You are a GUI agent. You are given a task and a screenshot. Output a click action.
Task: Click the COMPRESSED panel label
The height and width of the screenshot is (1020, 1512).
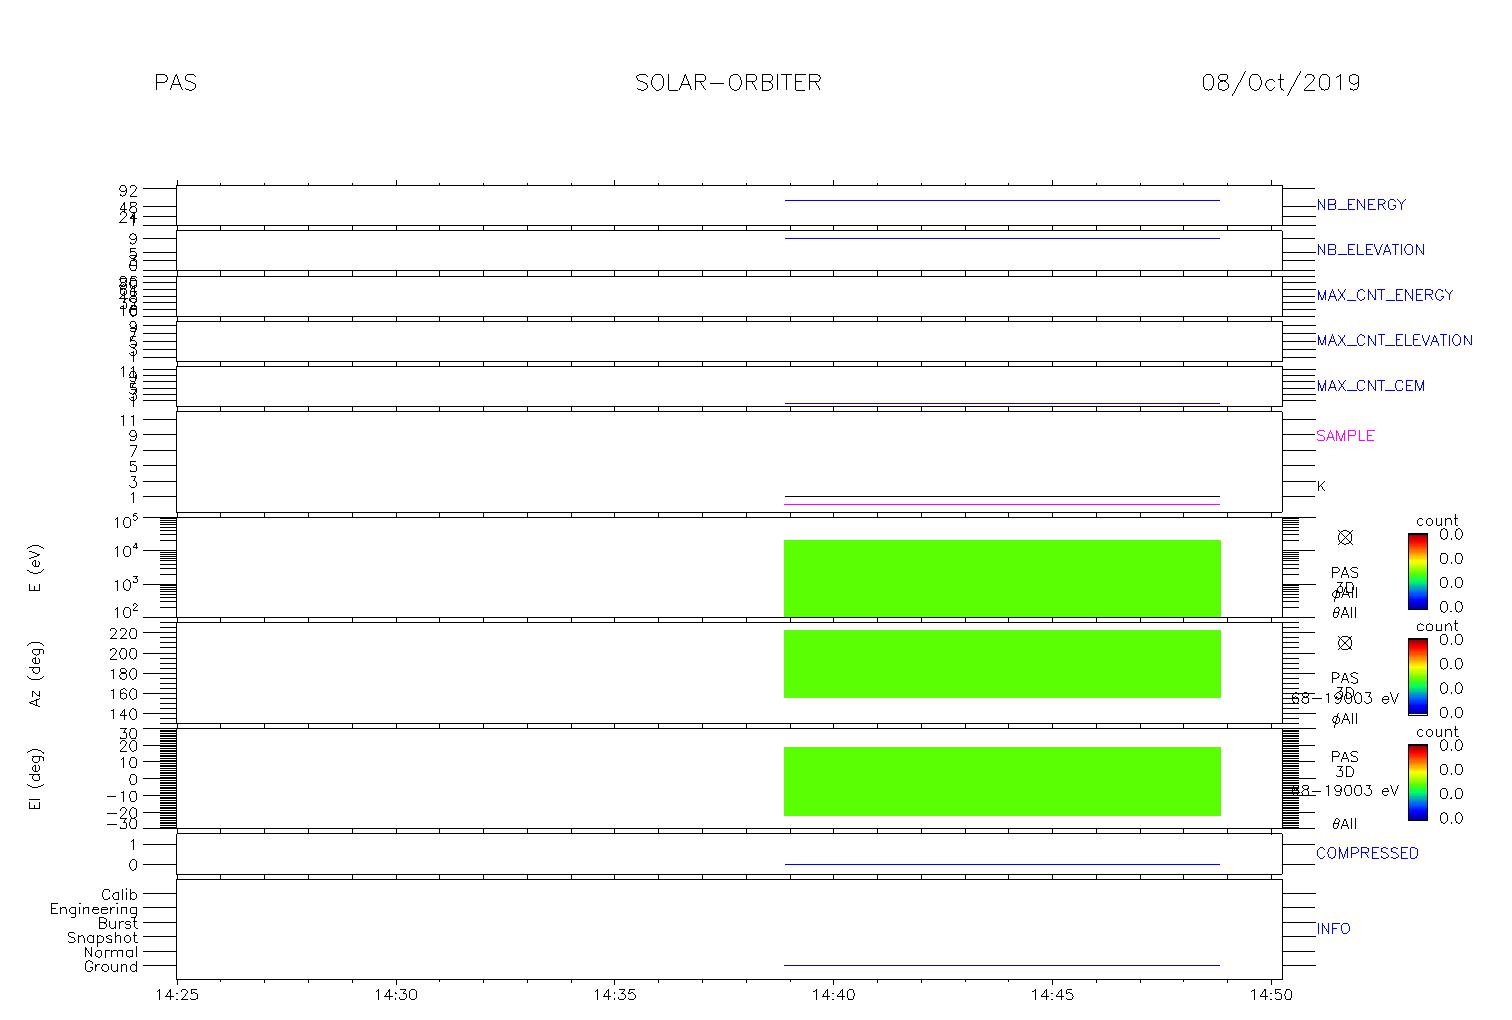coord(1367,853)
